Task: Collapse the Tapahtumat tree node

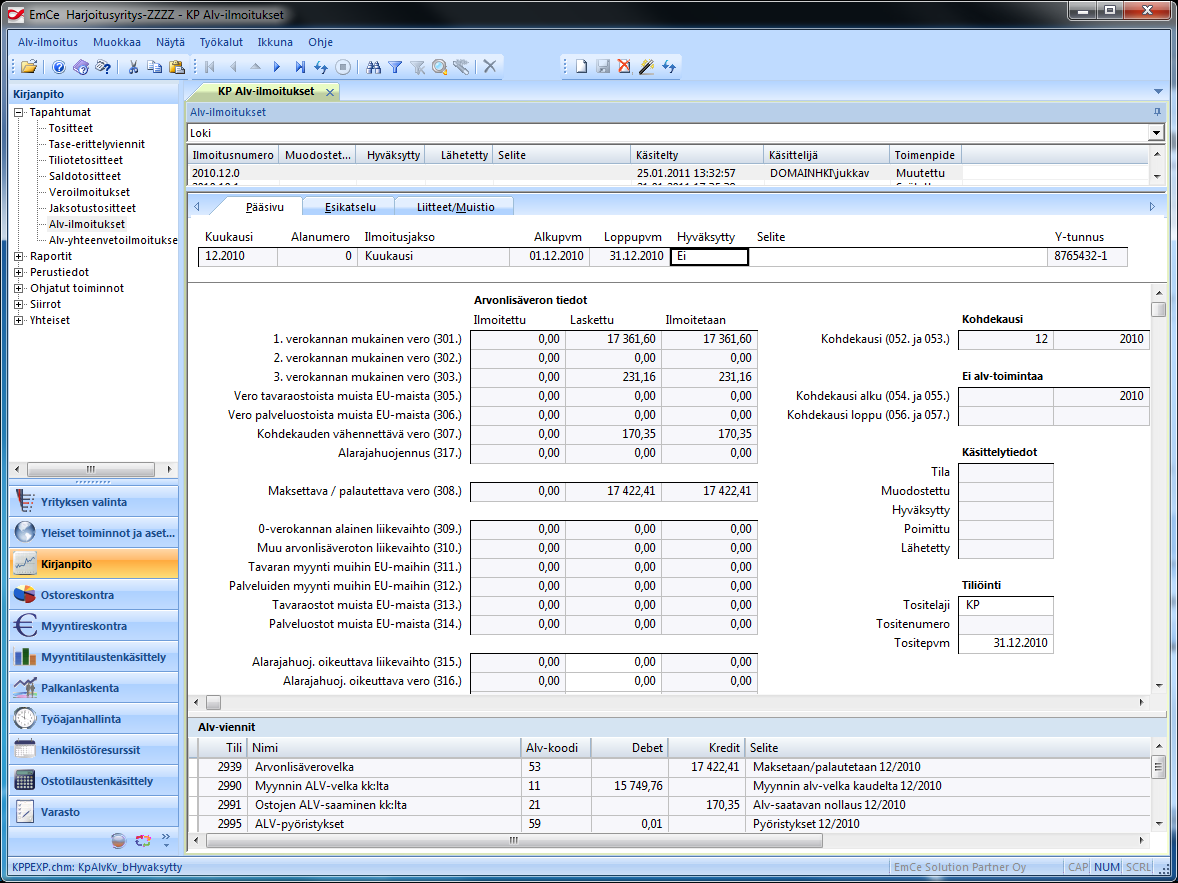Action: click(19, 112)
